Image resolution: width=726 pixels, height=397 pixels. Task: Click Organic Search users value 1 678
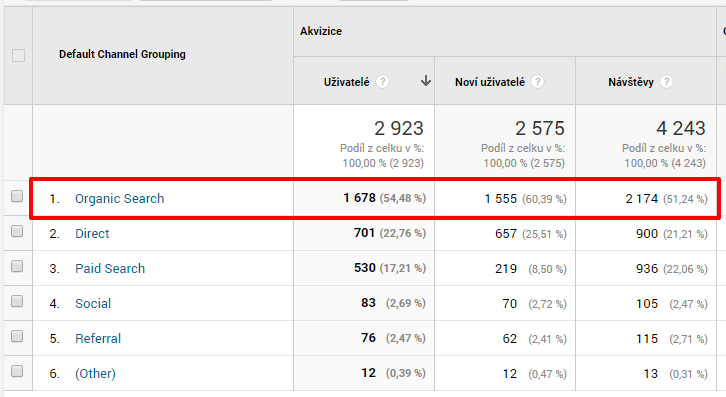(359, 198)
